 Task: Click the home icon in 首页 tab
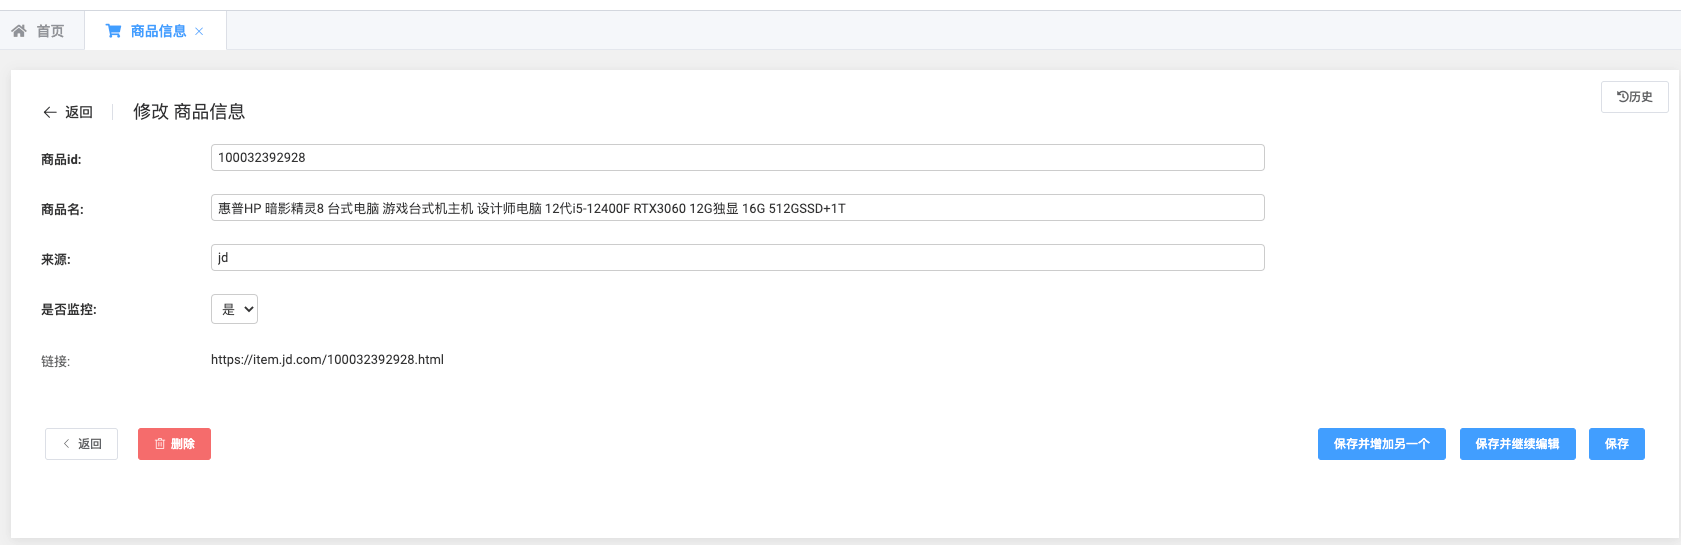point(19,31)
